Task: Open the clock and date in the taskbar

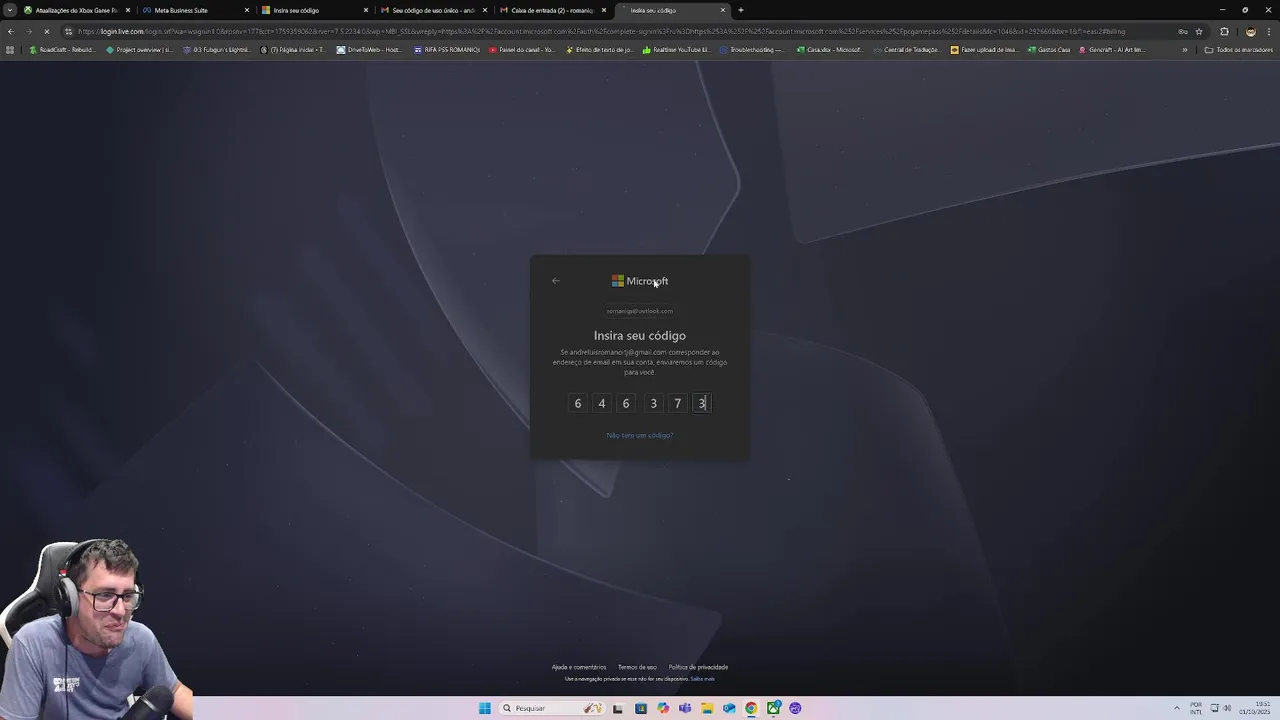Action: point(1257,708)
